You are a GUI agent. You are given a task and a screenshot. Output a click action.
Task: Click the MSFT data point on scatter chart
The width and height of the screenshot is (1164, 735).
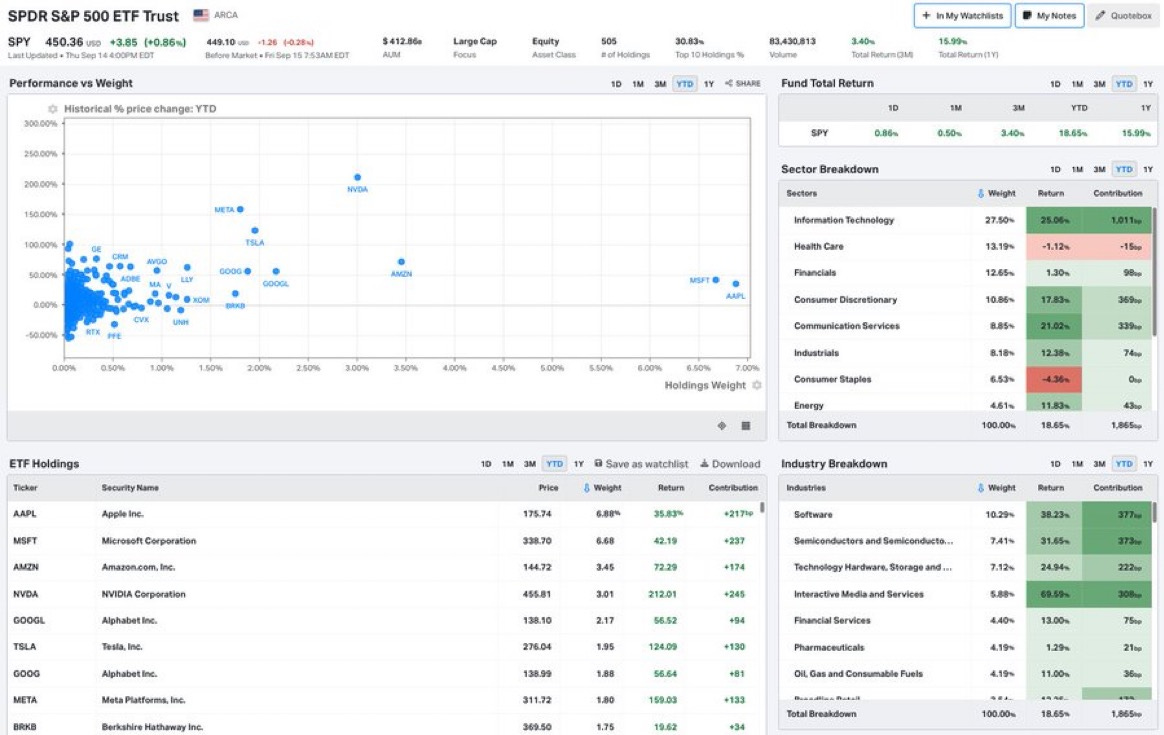click(716, 280)
